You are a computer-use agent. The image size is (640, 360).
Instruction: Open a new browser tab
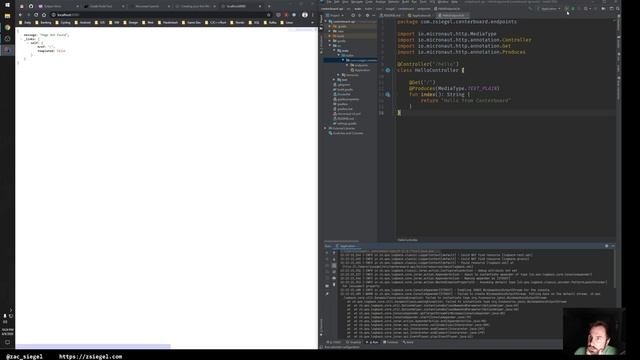point(269,6)
